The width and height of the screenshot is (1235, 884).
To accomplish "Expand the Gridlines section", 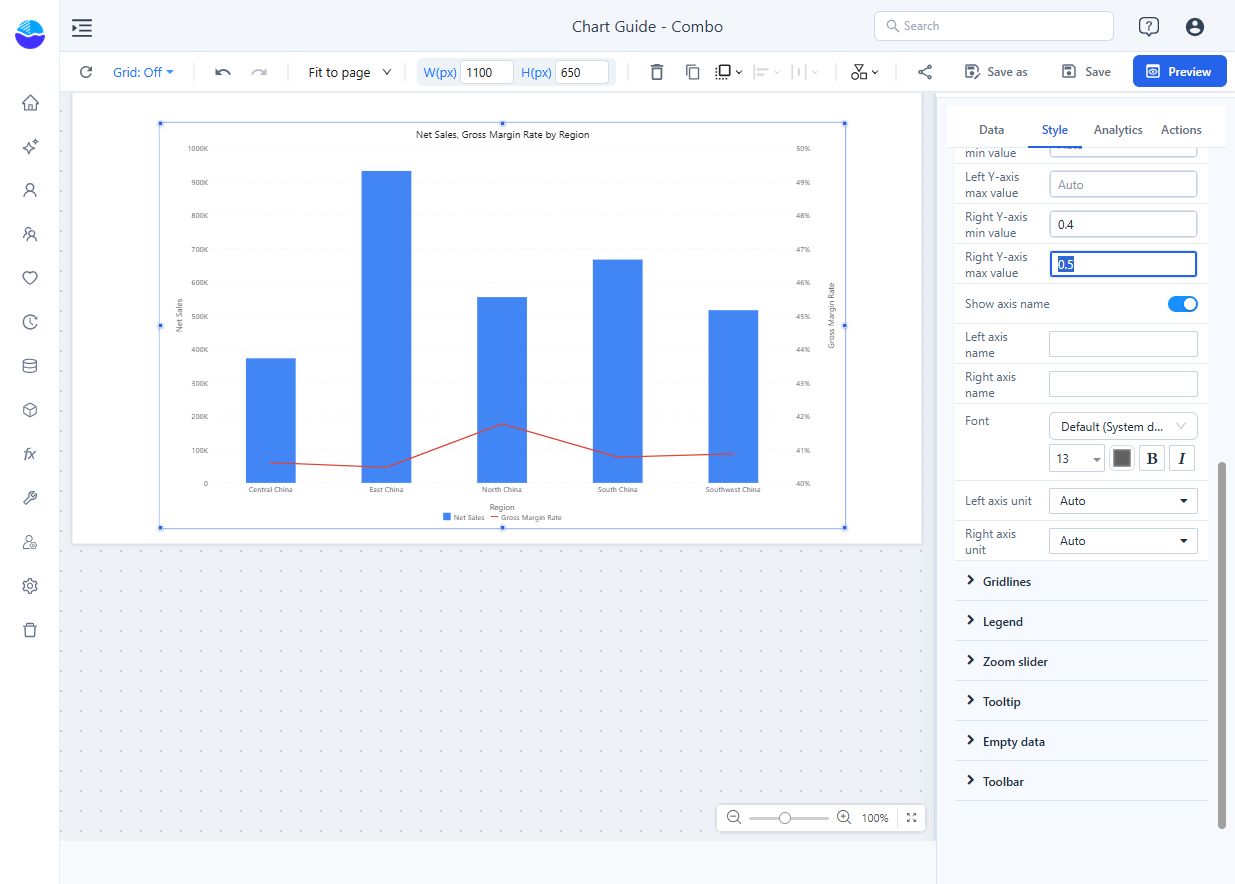I will click(x=1081, y=581).
